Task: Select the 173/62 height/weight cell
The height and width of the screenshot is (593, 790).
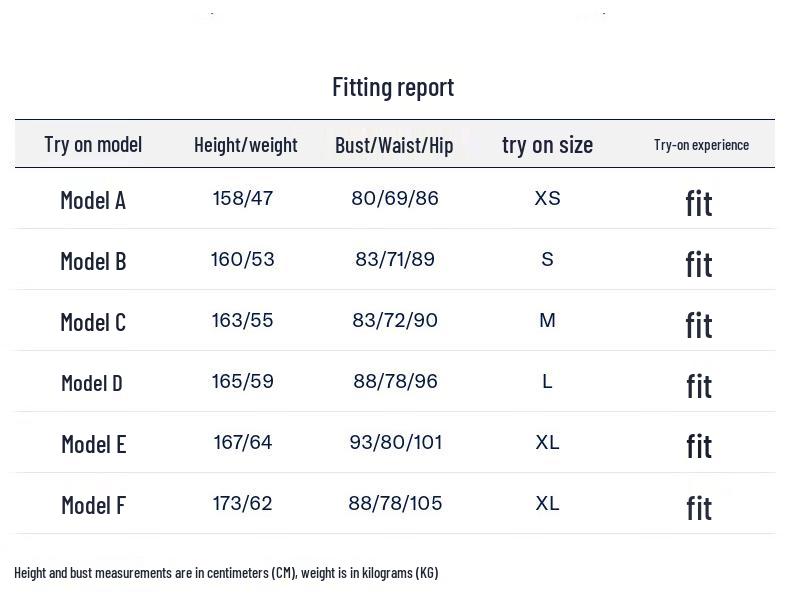Action: (x=242, y=503)
